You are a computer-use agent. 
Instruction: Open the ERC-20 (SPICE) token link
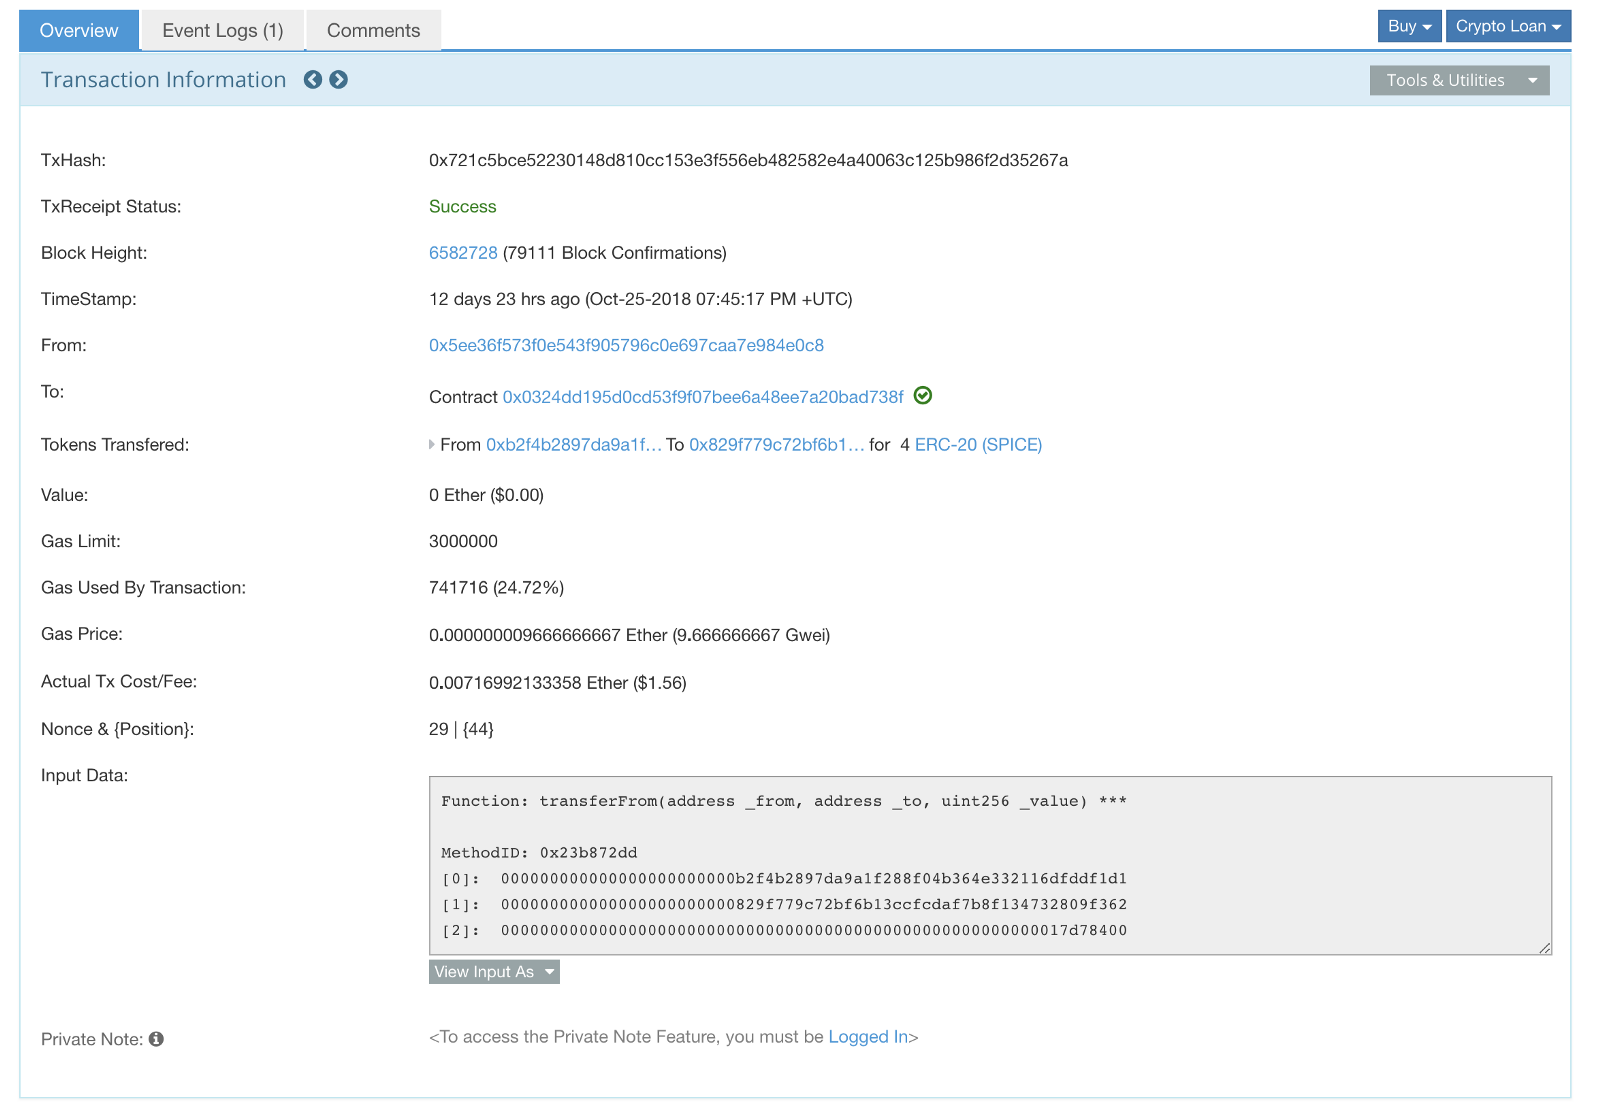click(978, 445)
